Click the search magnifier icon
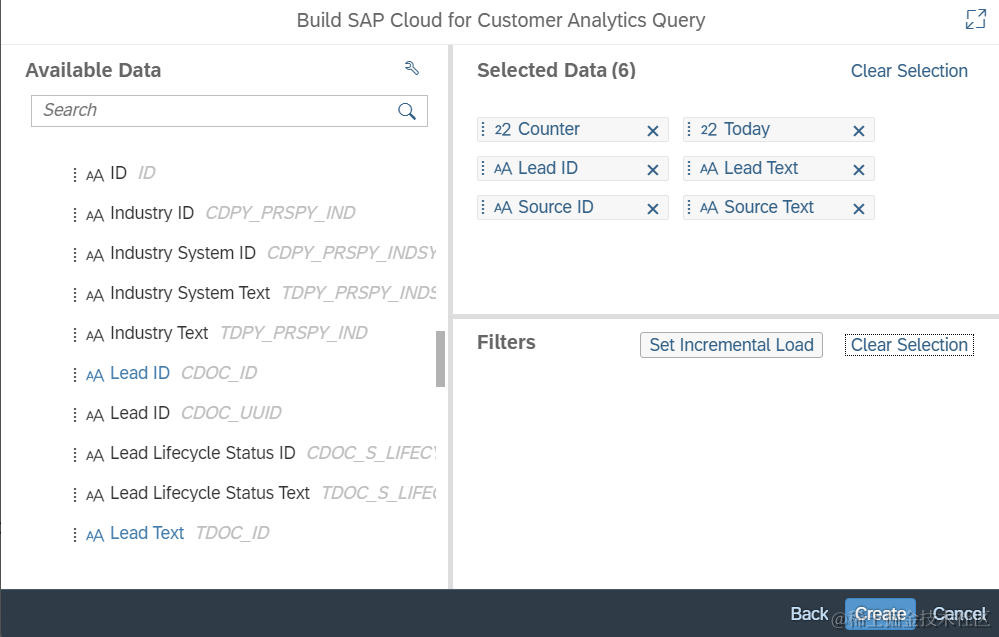 coord(407,111)
